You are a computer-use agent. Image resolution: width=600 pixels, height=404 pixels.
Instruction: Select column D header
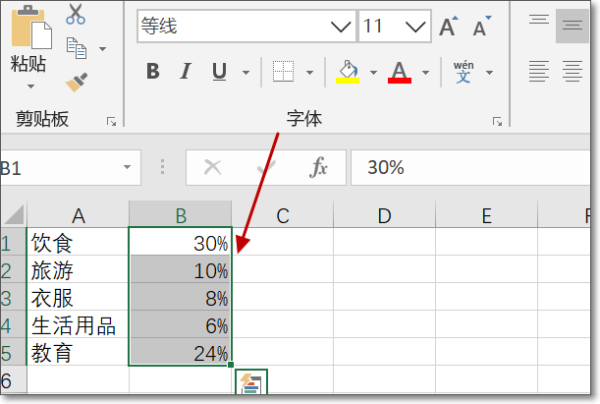(384, 215)
